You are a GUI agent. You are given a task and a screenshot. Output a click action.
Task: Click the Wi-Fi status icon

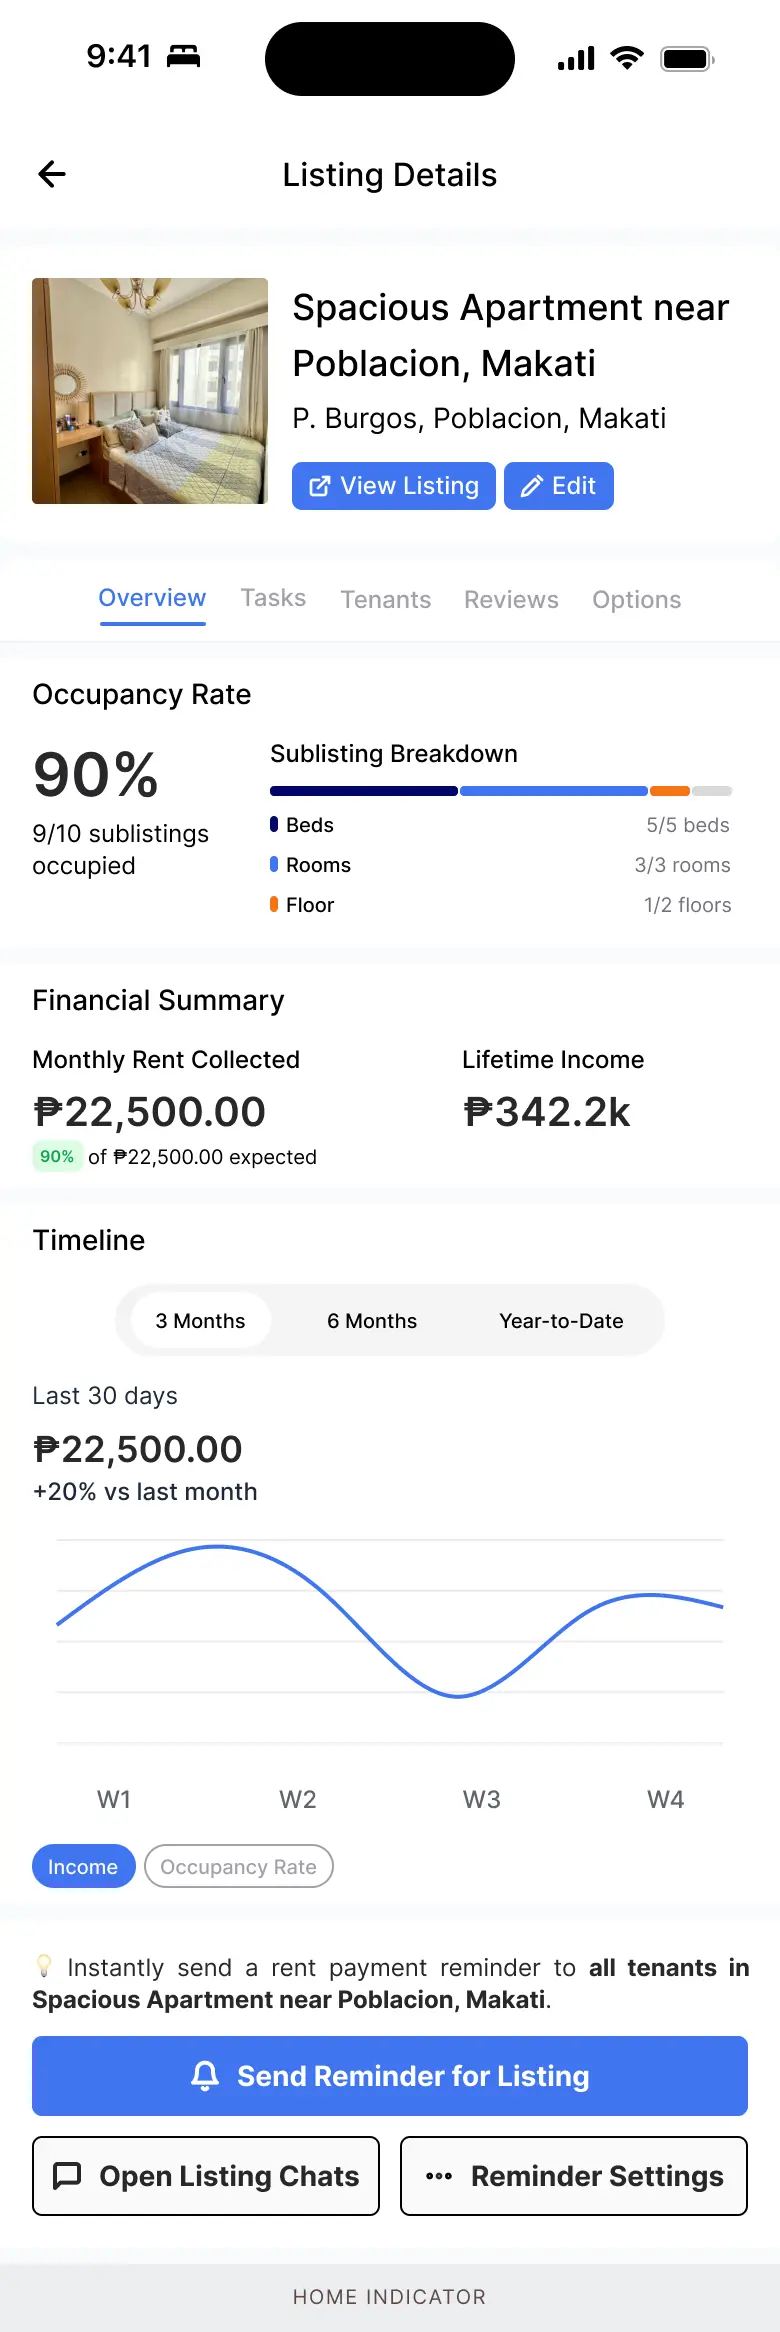click(x=627, y=58)
